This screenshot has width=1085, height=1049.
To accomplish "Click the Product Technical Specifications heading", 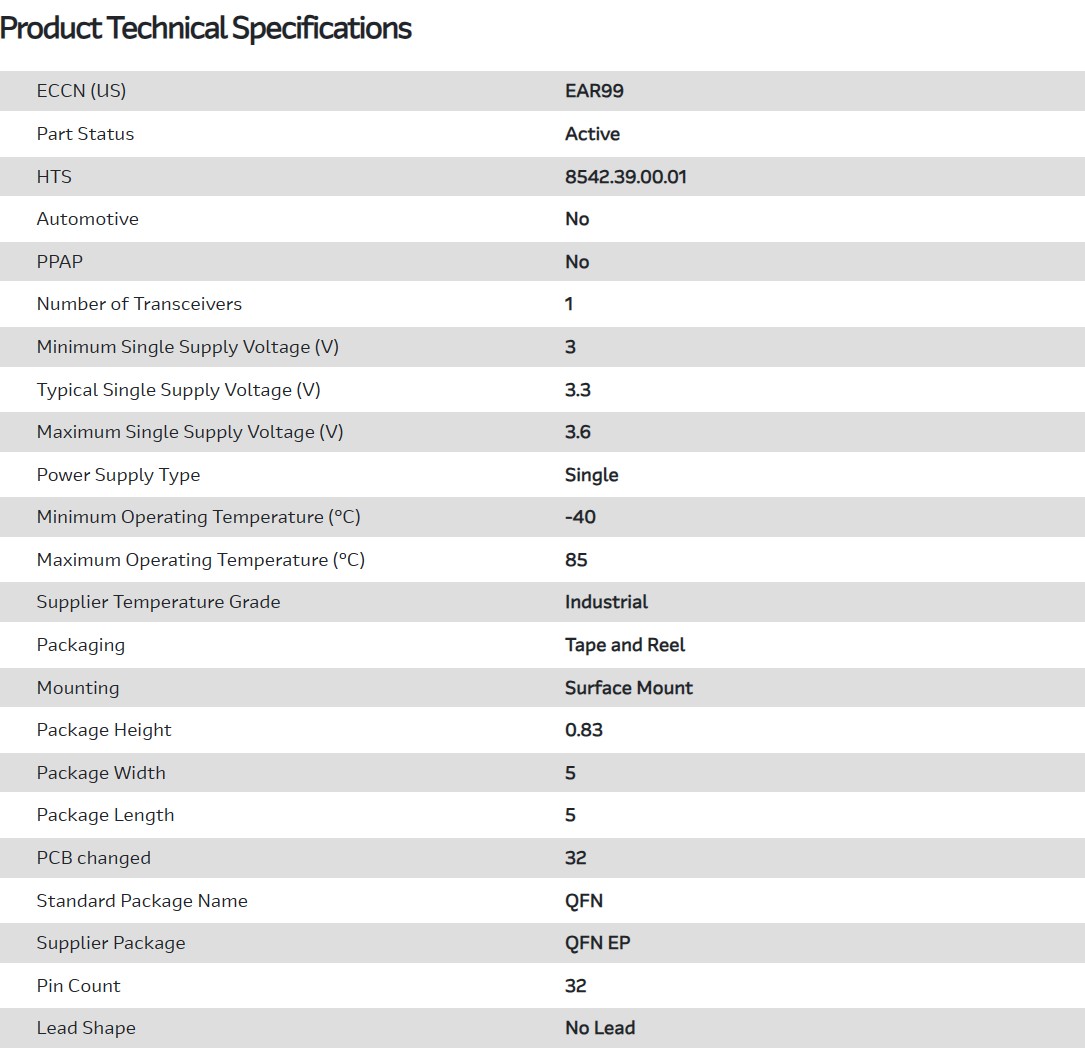I will tap(206, 28).
